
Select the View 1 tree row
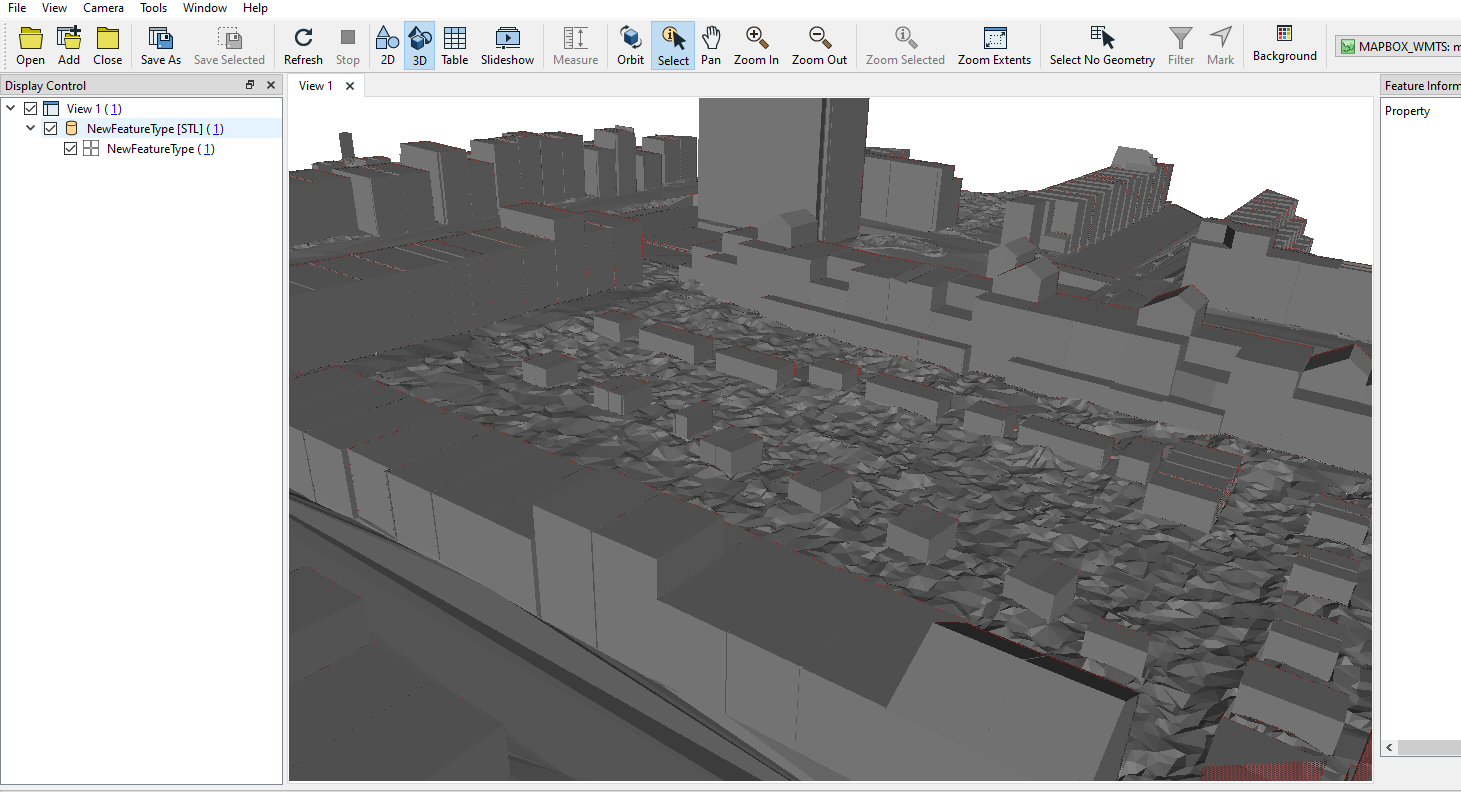142,108
